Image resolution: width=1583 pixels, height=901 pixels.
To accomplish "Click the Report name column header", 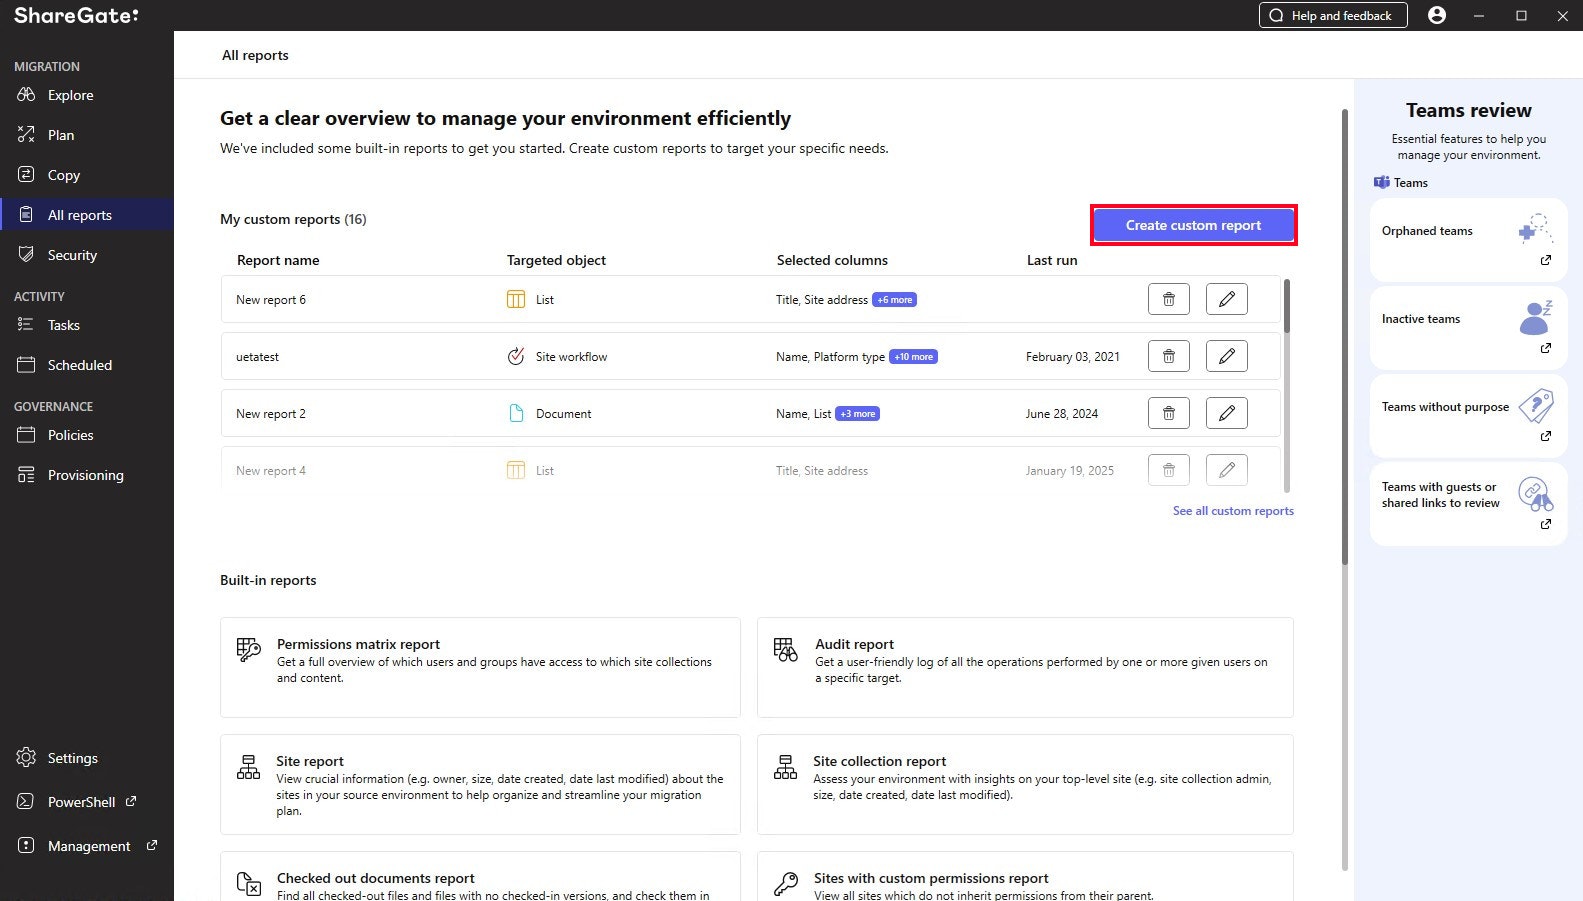I will click(278, 260).
